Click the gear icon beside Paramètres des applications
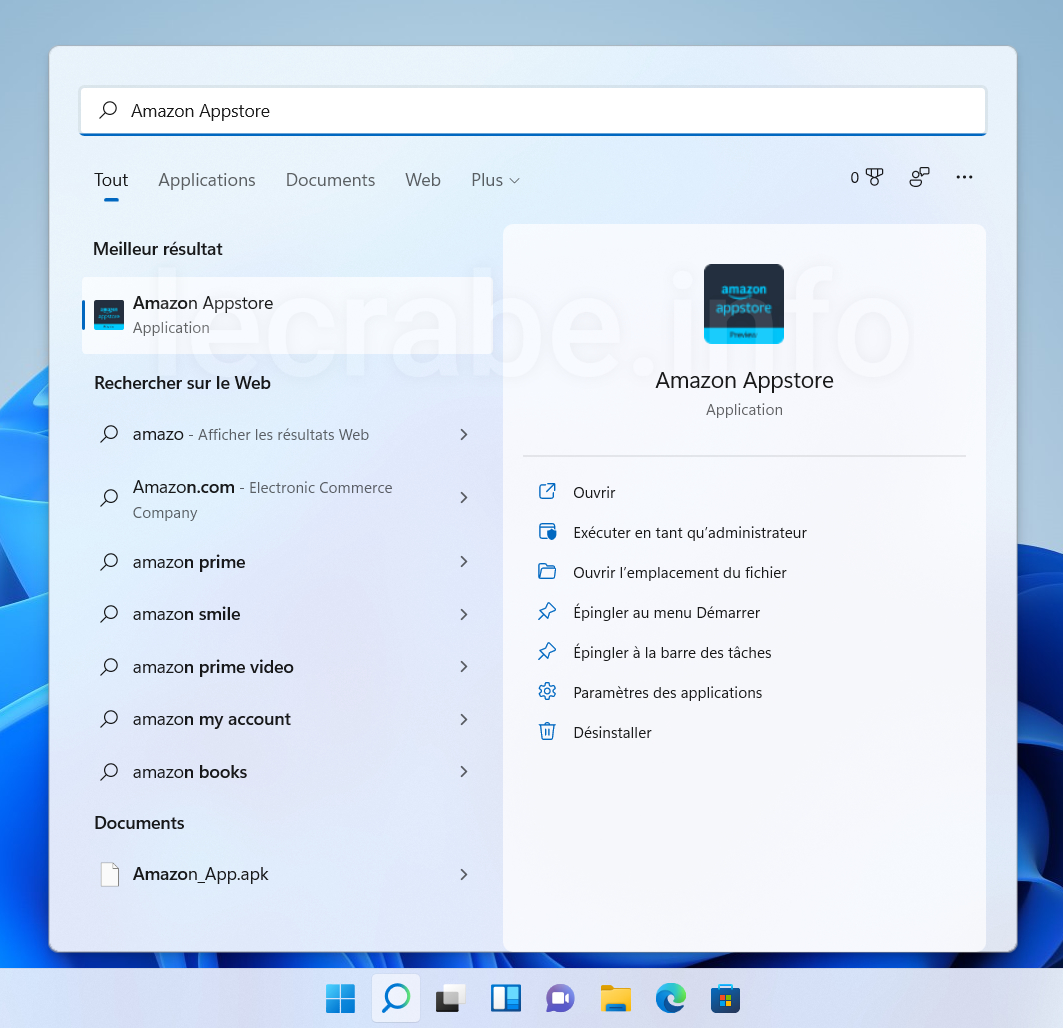The width and height of the screenshot is (1063, 1028). tap(547, 691)
